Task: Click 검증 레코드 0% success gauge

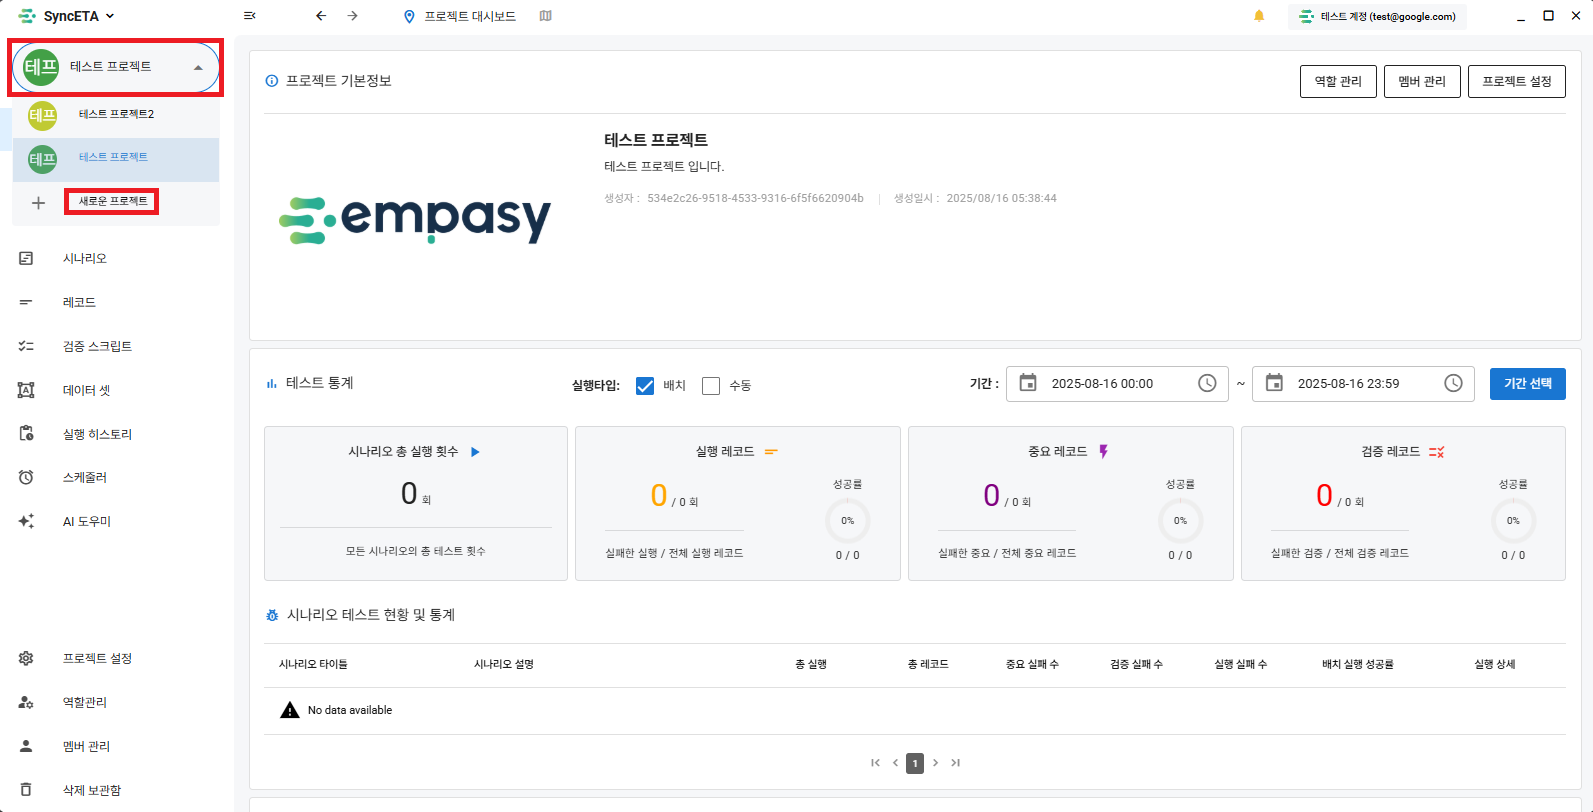Action: [x=1513, y=520]
